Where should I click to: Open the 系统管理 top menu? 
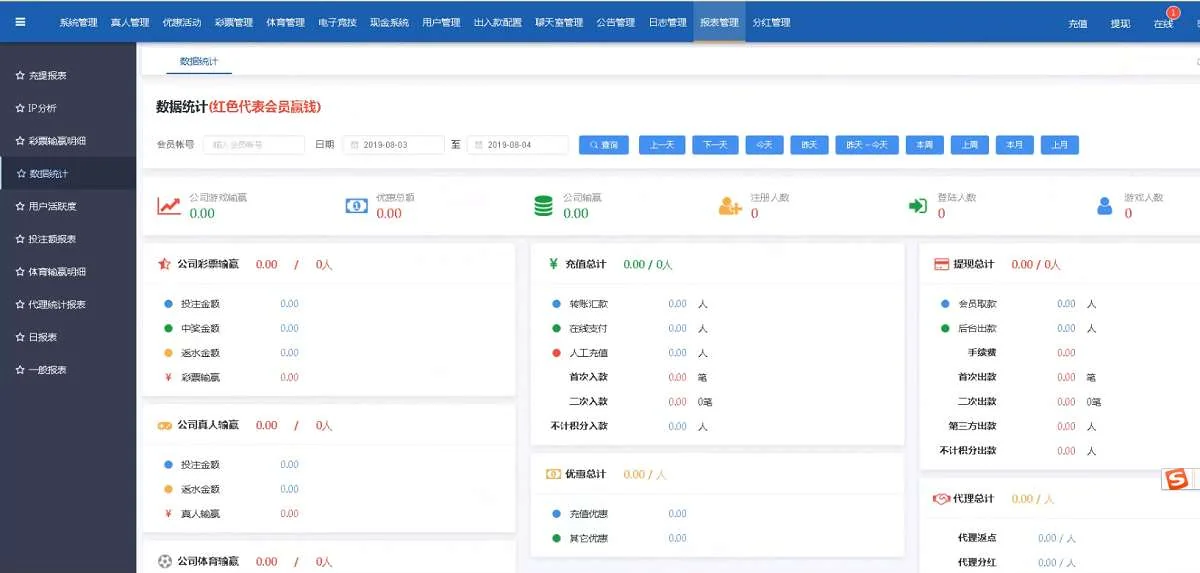78,23
